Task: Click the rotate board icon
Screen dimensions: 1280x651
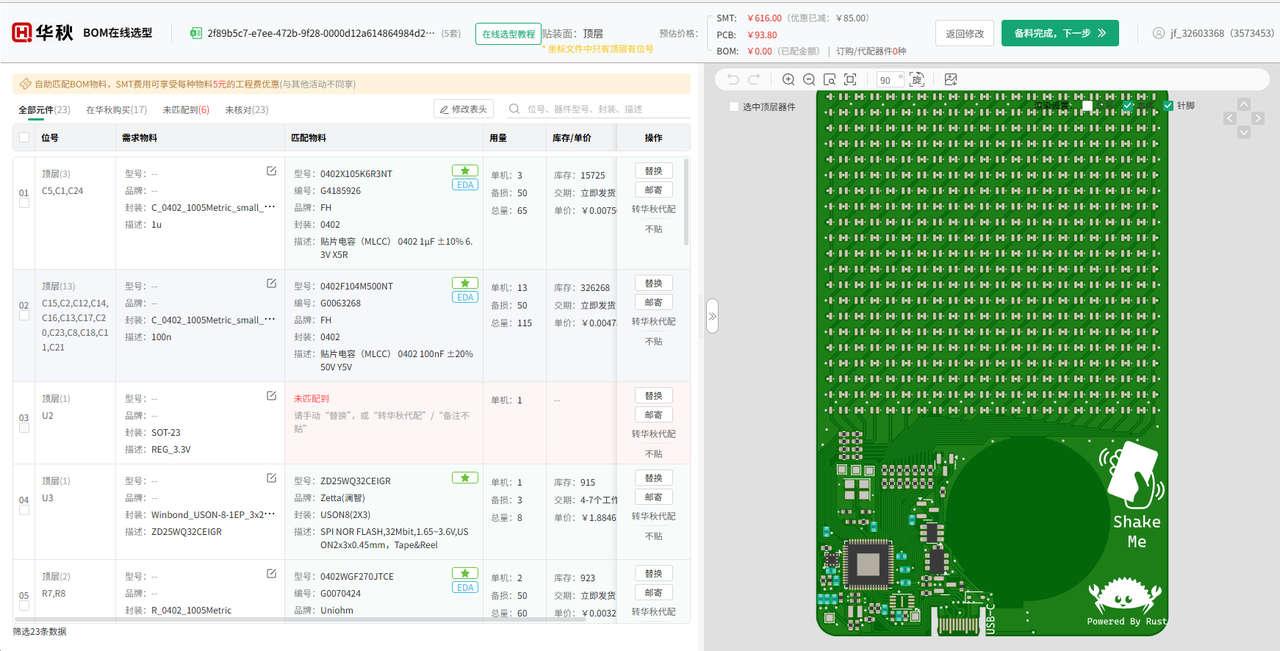Action: click(916, 79)
